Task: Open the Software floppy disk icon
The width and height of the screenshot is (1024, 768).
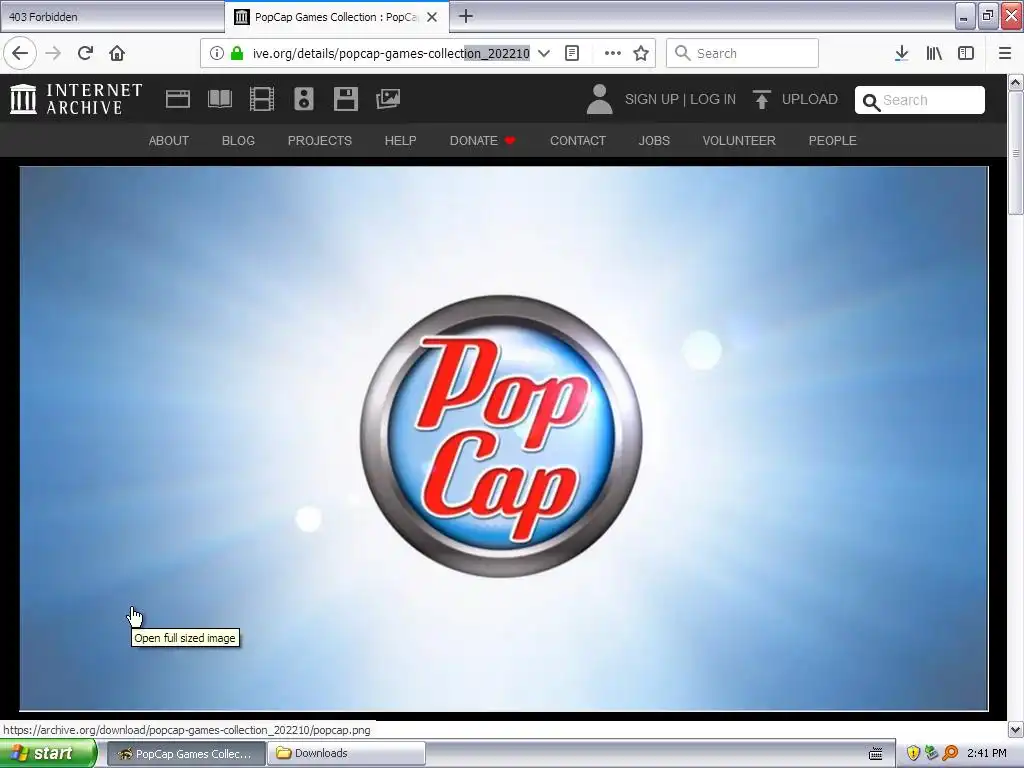Action: coord(345,99)
